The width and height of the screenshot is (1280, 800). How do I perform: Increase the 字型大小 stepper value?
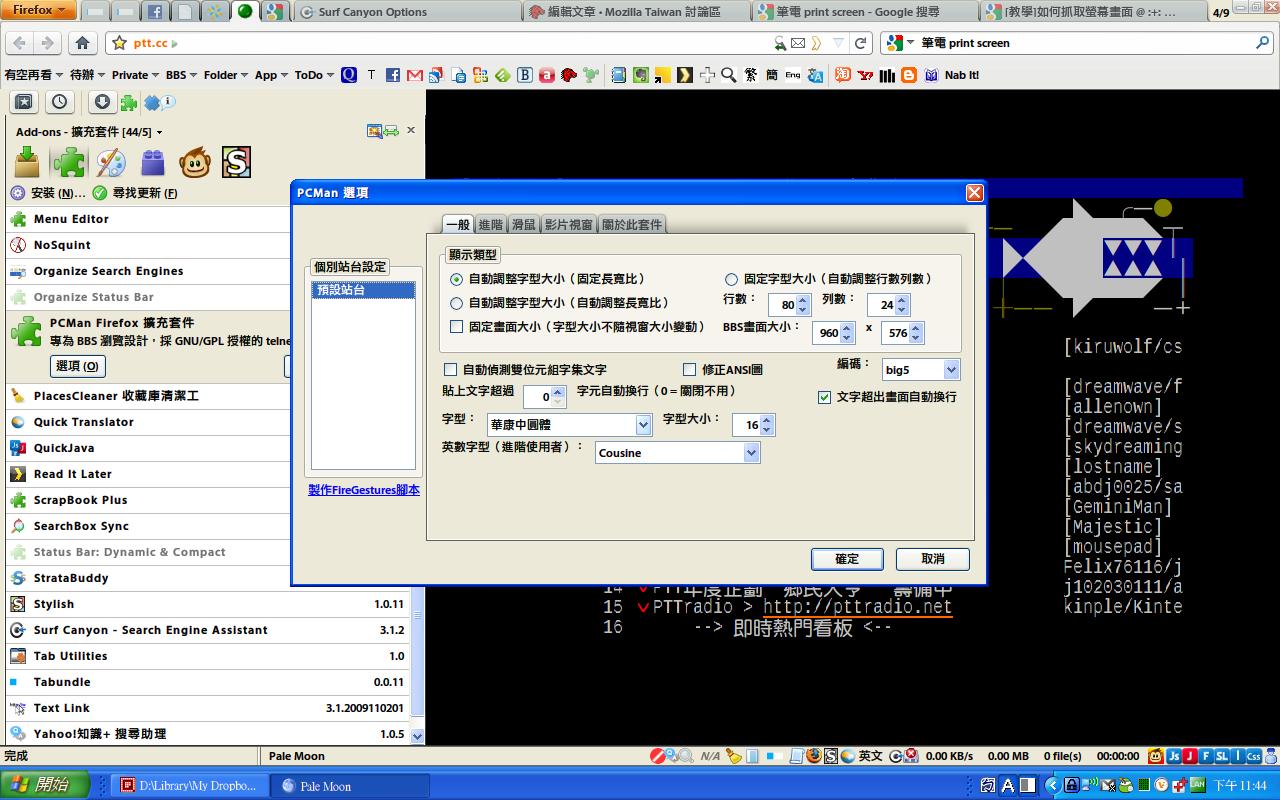[767, 420]
